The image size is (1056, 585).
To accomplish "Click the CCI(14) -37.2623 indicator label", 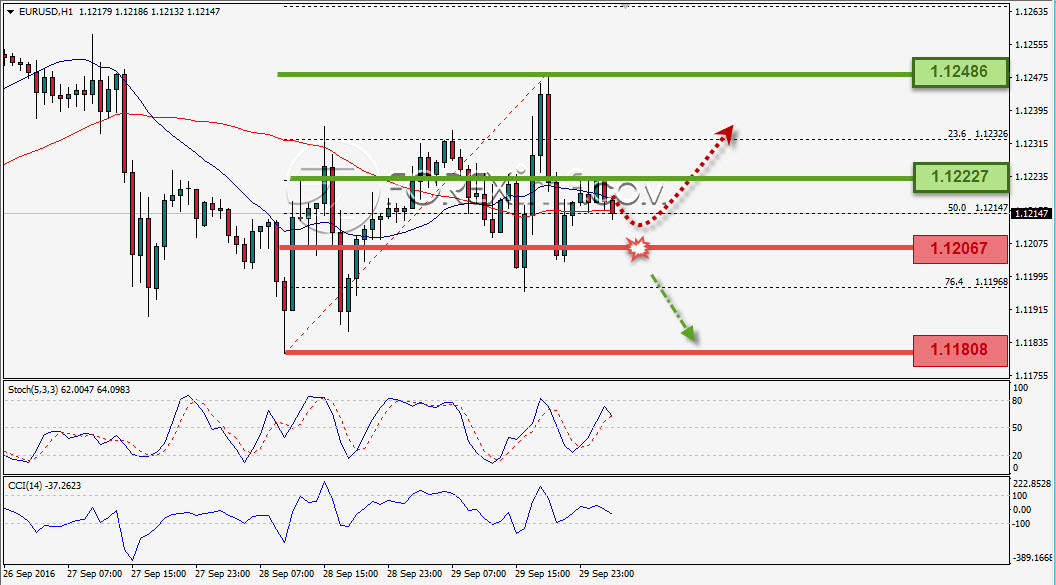I will (x=44, y=485).
